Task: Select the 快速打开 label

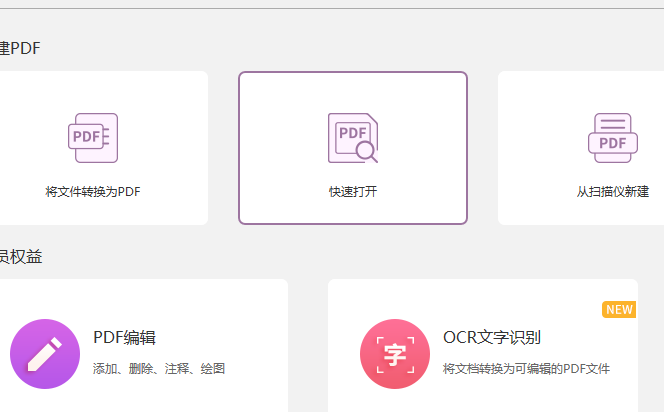Action: [353, 192]
